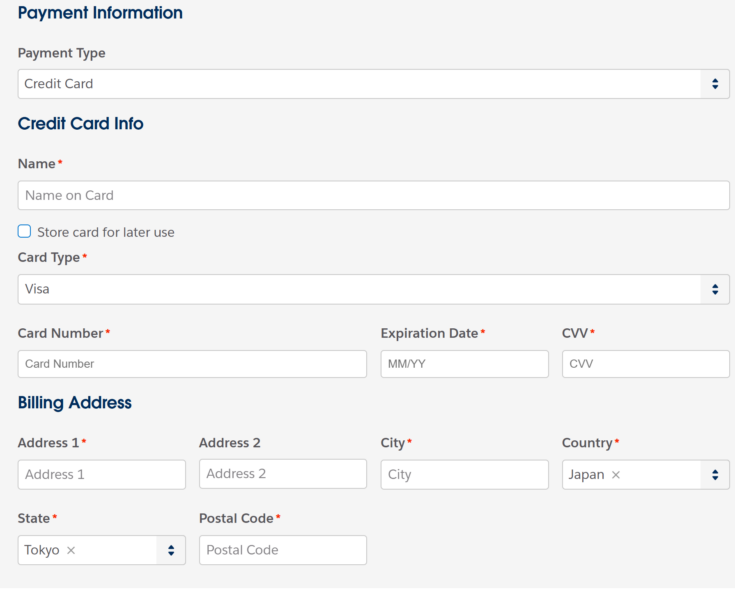Open the dropdown showing Credit Card
The image size is (735, 600).
[360, 84]
